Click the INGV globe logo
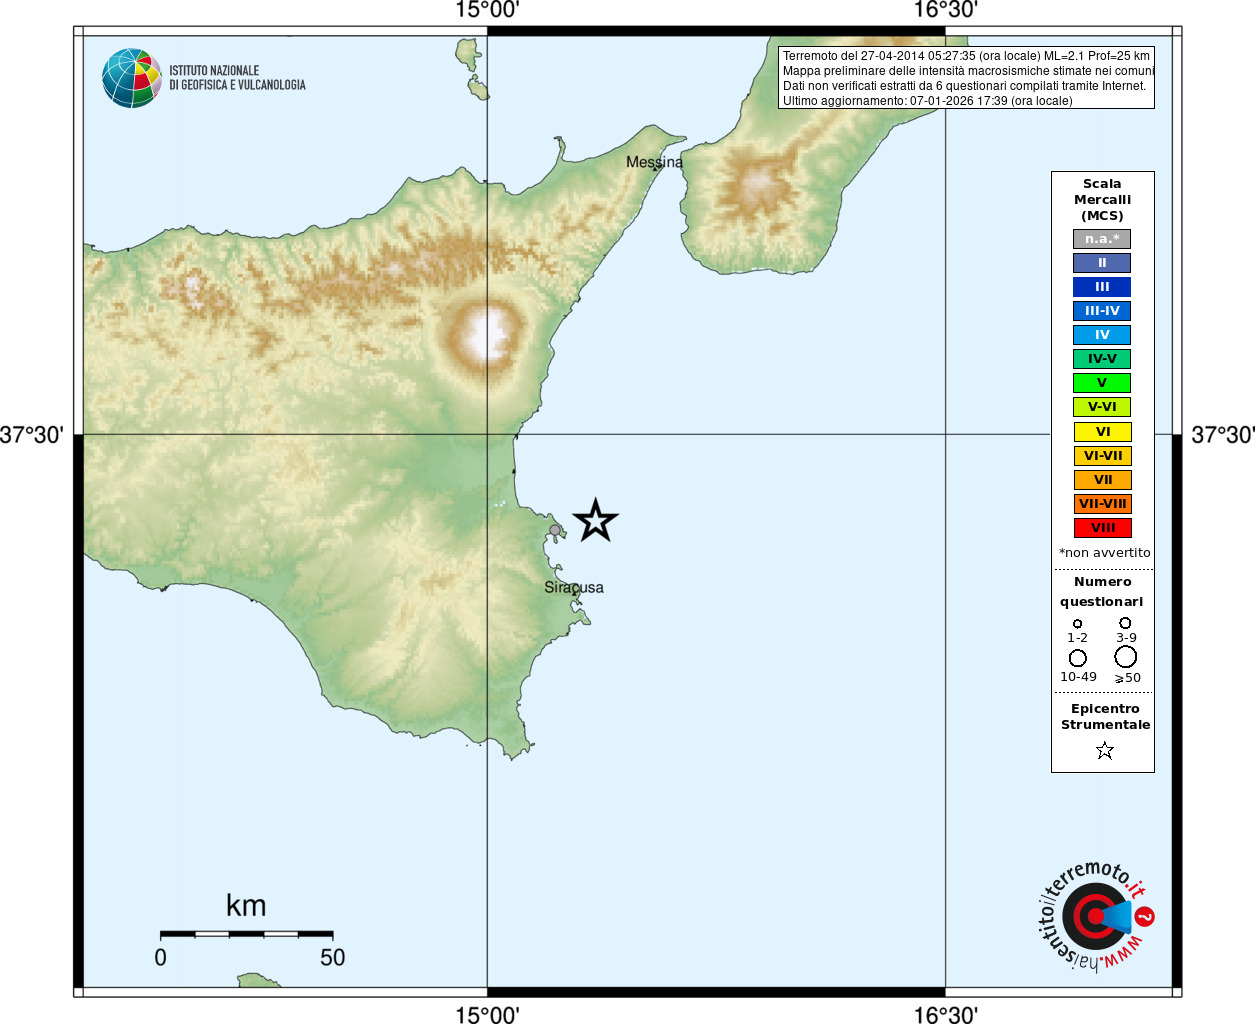The width and height of the screenshot is (1255, 1024). click(x=132, y=78)
